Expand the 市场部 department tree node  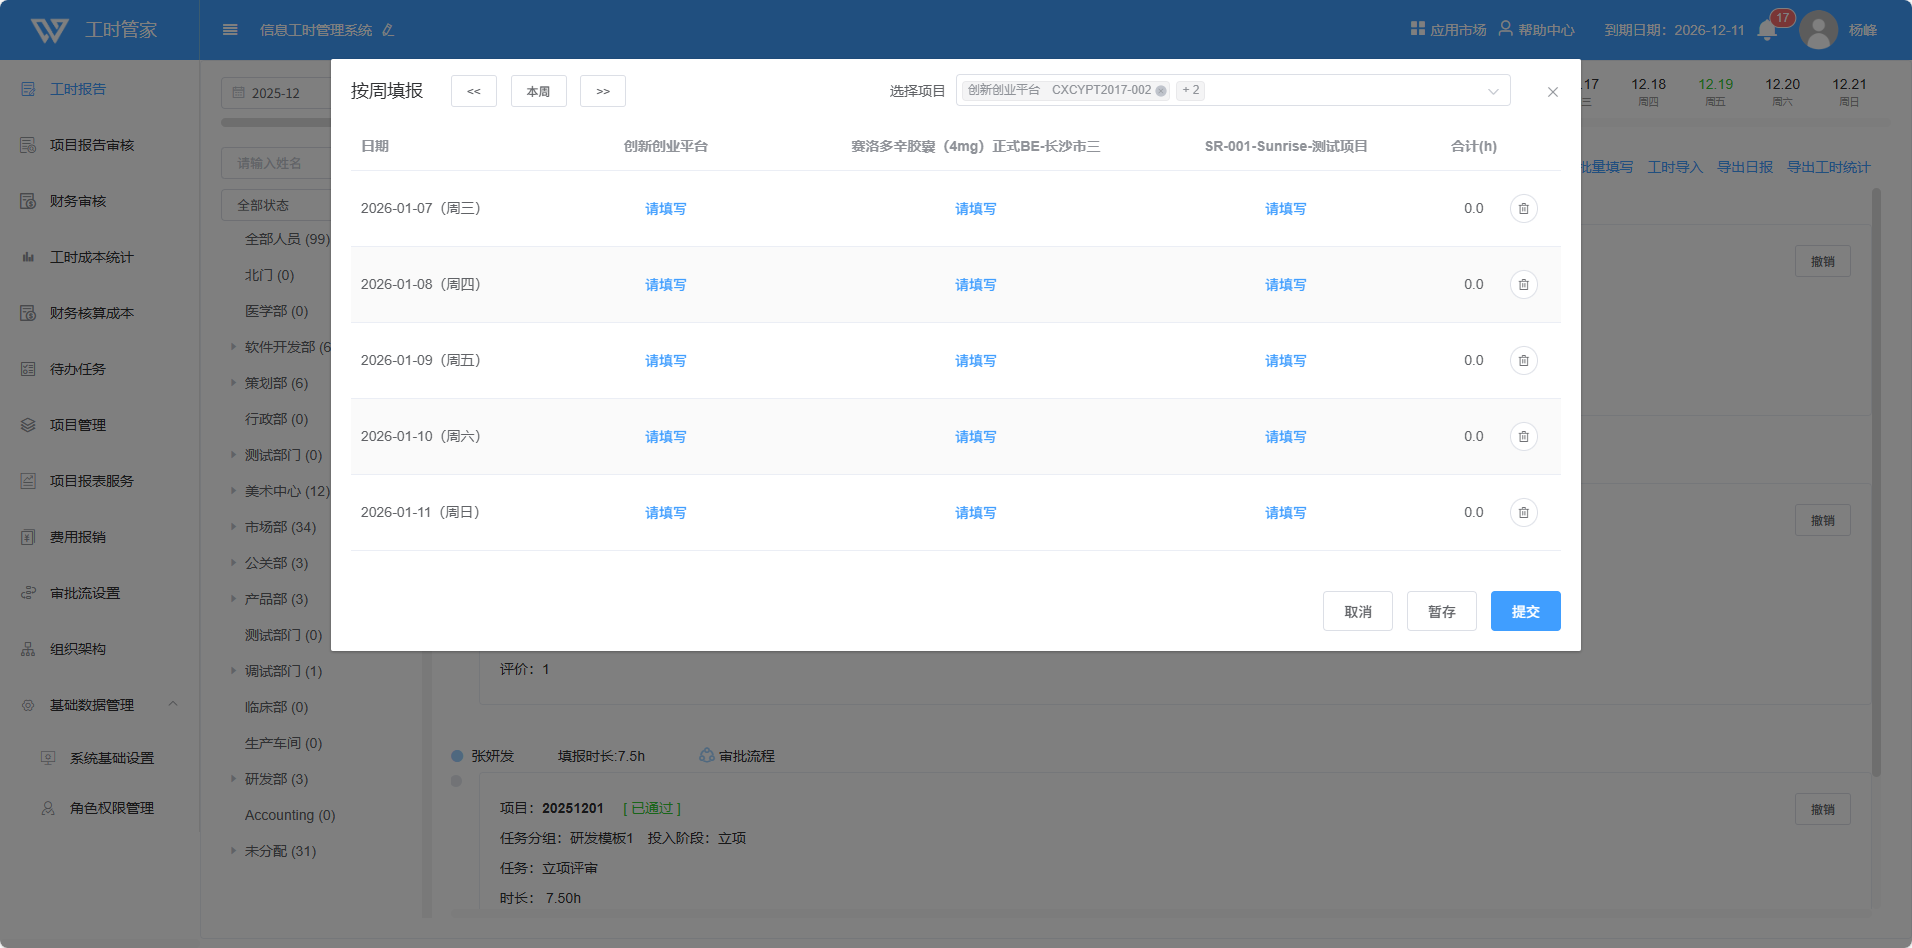[234, 527]
